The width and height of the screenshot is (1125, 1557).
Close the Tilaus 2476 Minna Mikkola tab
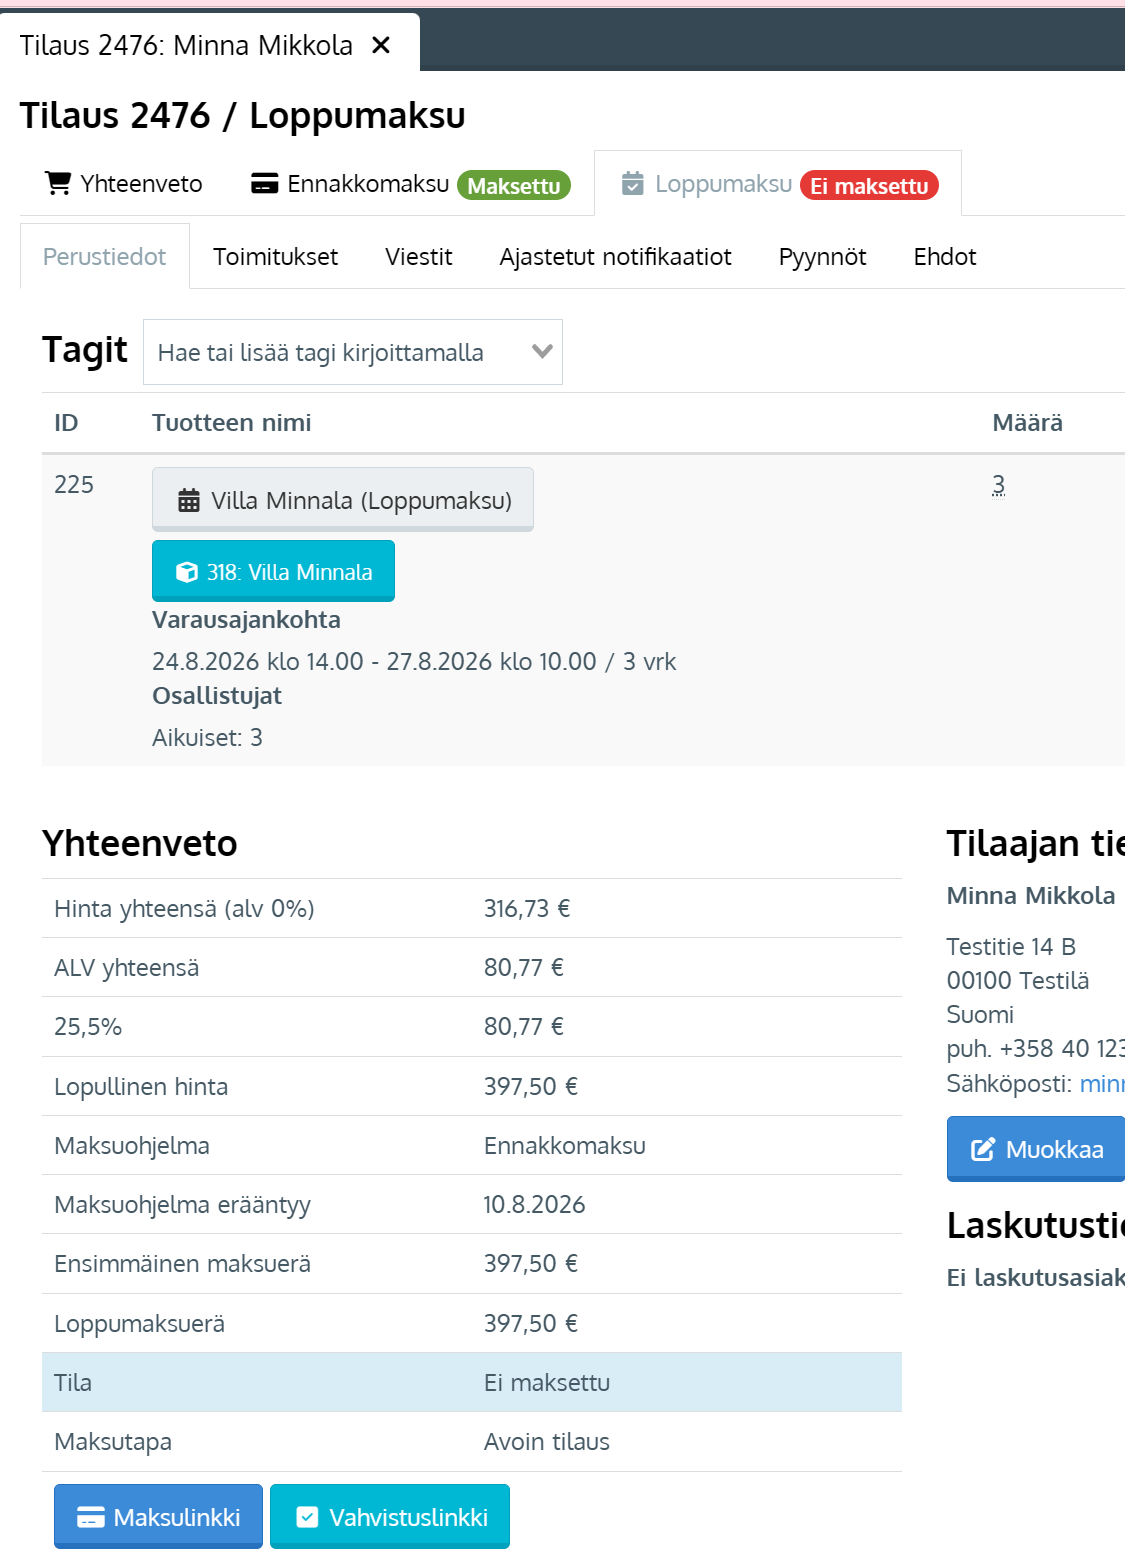pyautogui.click(x=381, y=45)
